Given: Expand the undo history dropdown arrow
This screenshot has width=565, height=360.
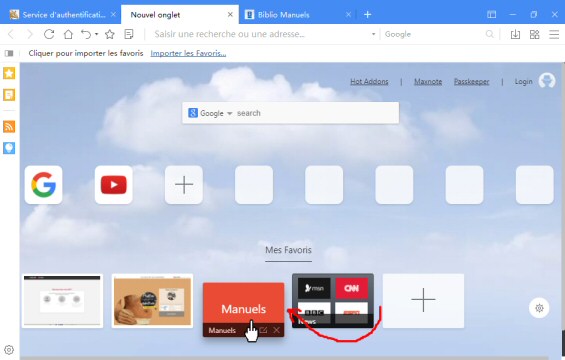Looking at the screenshot, I should click(x=97, y=34).
